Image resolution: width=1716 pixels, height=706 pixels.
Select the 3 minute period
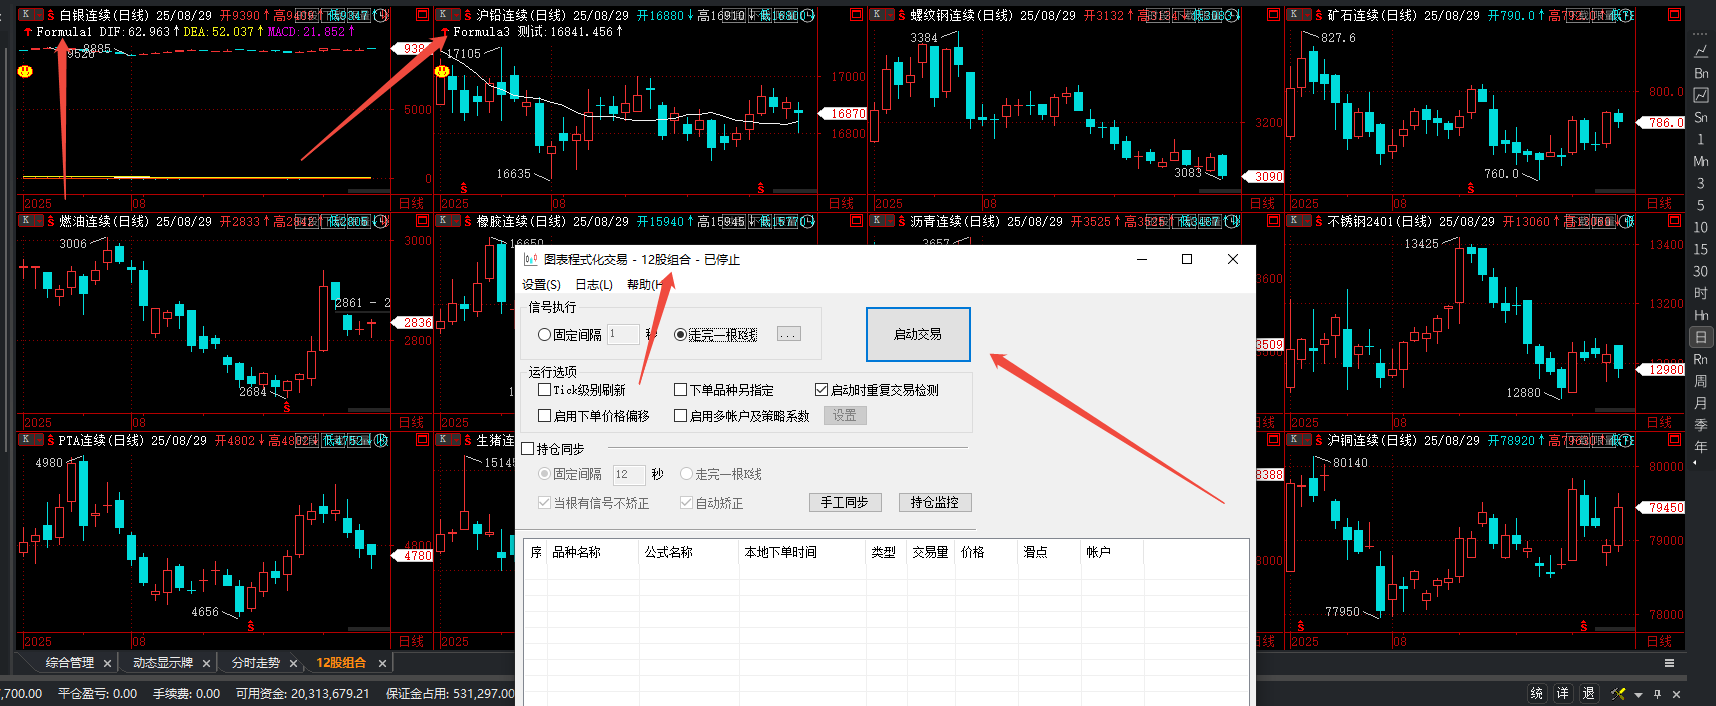[1701, 184]
